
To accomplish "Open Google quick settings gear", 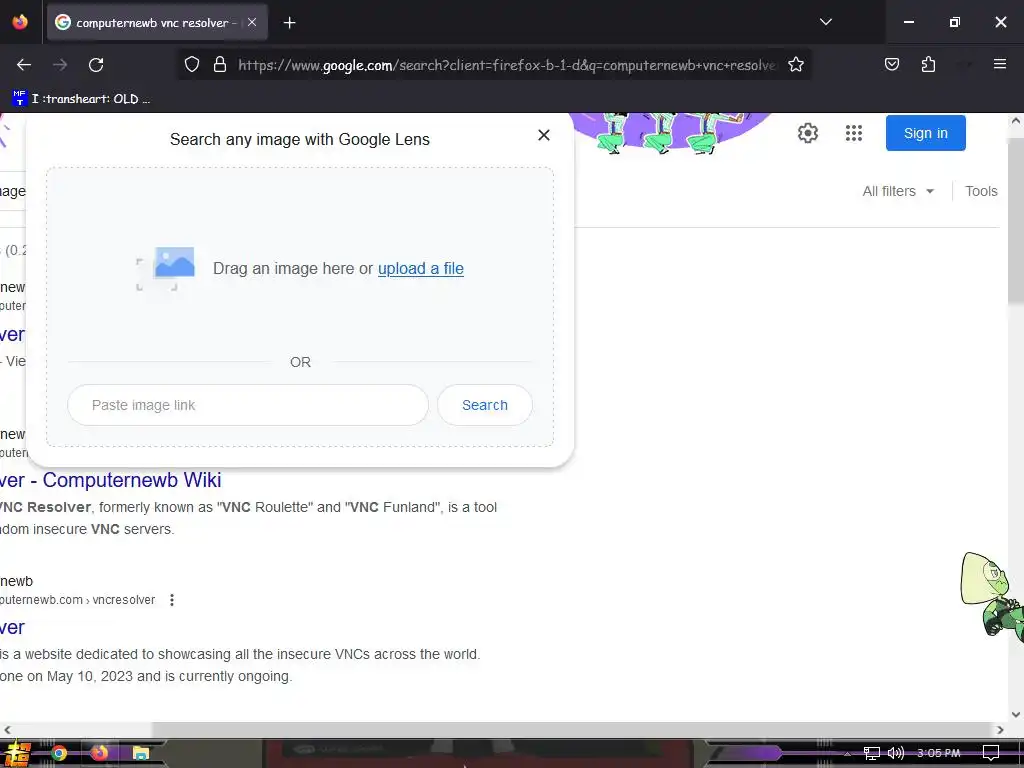I will (x=808, y=133).
